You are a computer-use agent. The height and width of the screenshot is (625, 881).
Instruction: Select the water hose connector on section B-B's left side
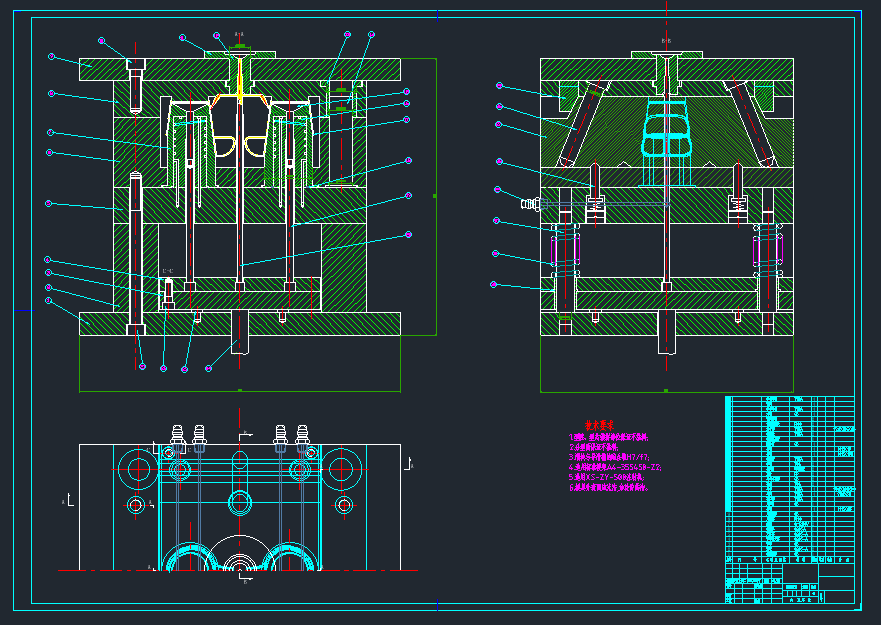pos(532,204)
